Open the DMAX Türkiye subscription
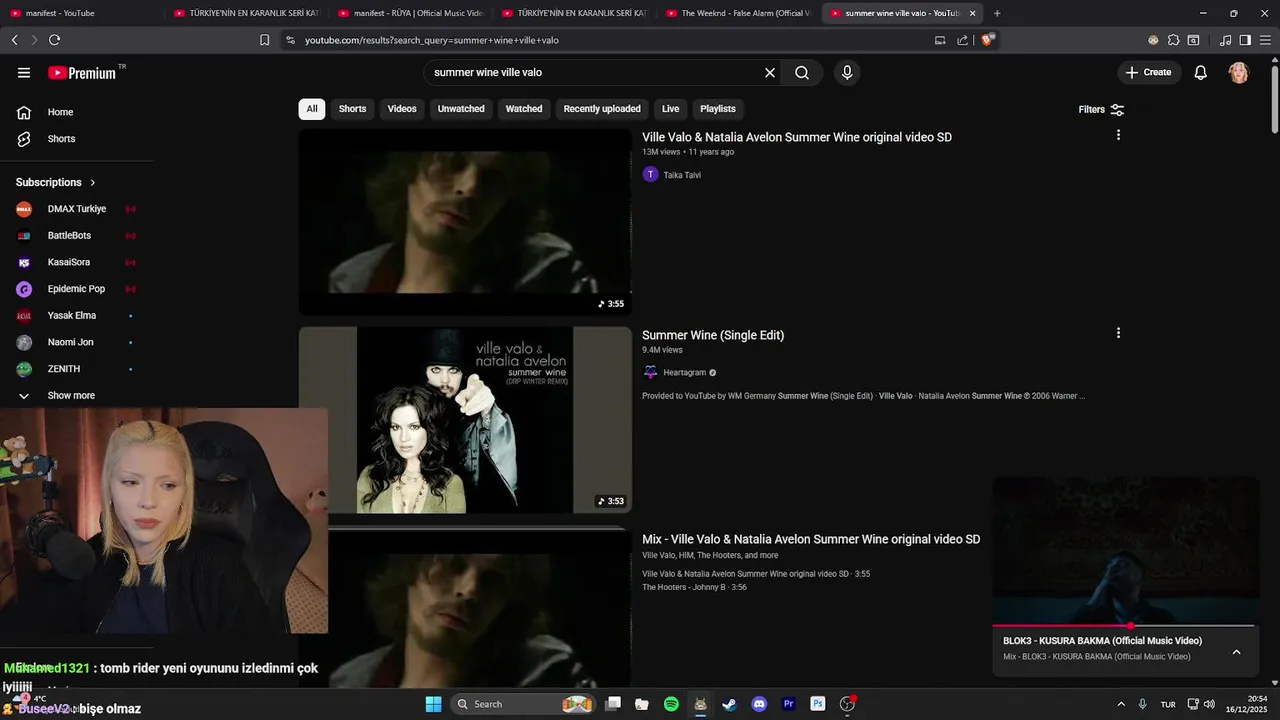Viewport: 1280px width, 720px height. pos(76,209)
